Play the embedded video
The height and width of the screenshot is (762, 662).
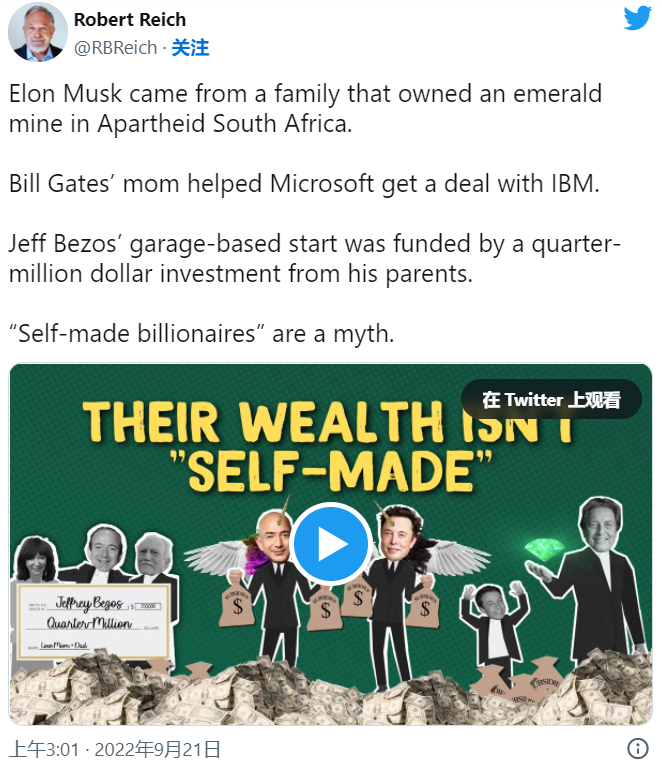[331, 544]
